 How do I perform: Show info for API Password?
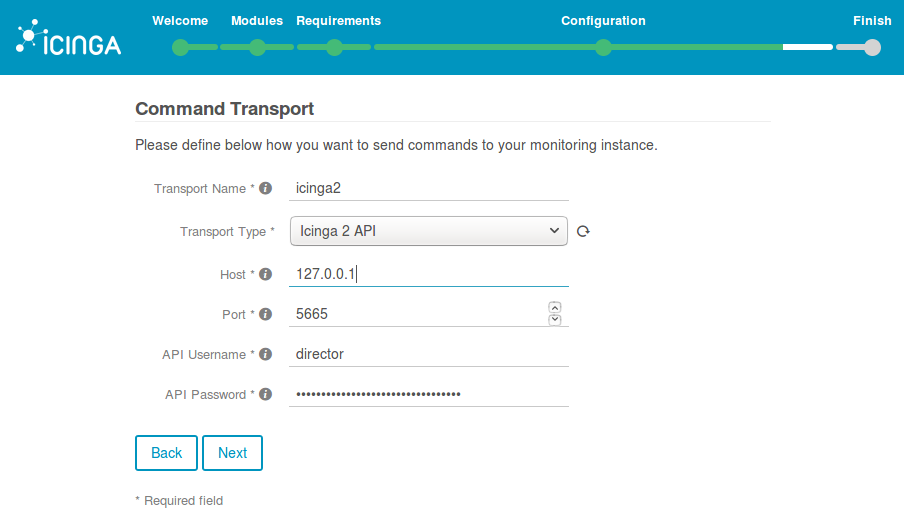tap(265, 394)
